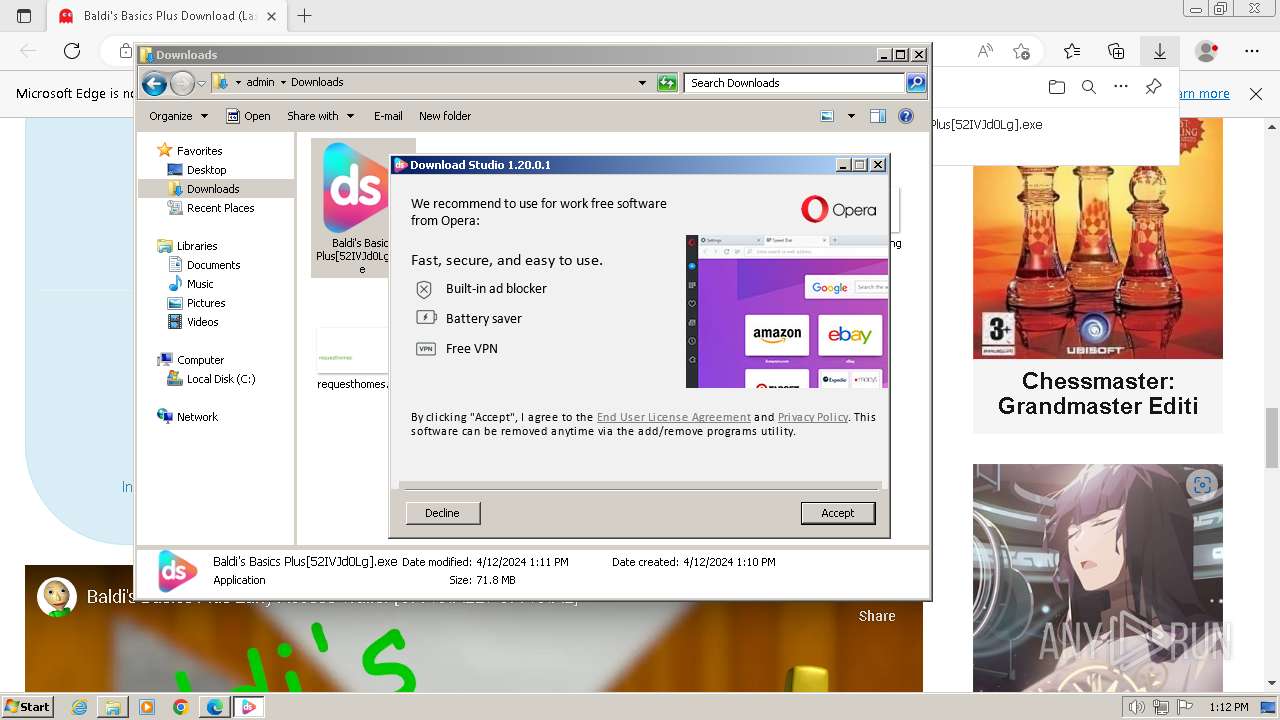Open recent pages dropdown beside forward button
This screenshot has width=1280, height=720.
(x=201, y=84)
